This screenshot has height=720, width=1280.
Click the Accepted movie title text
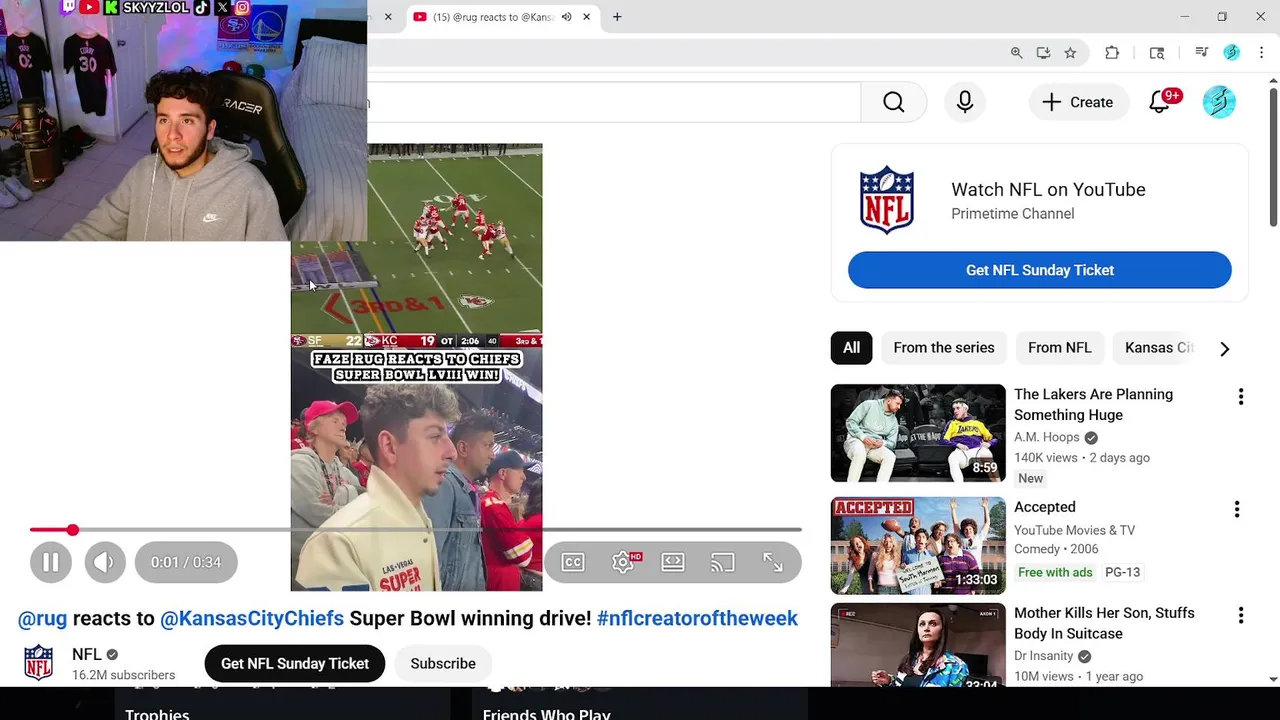tap(1045, 508)
